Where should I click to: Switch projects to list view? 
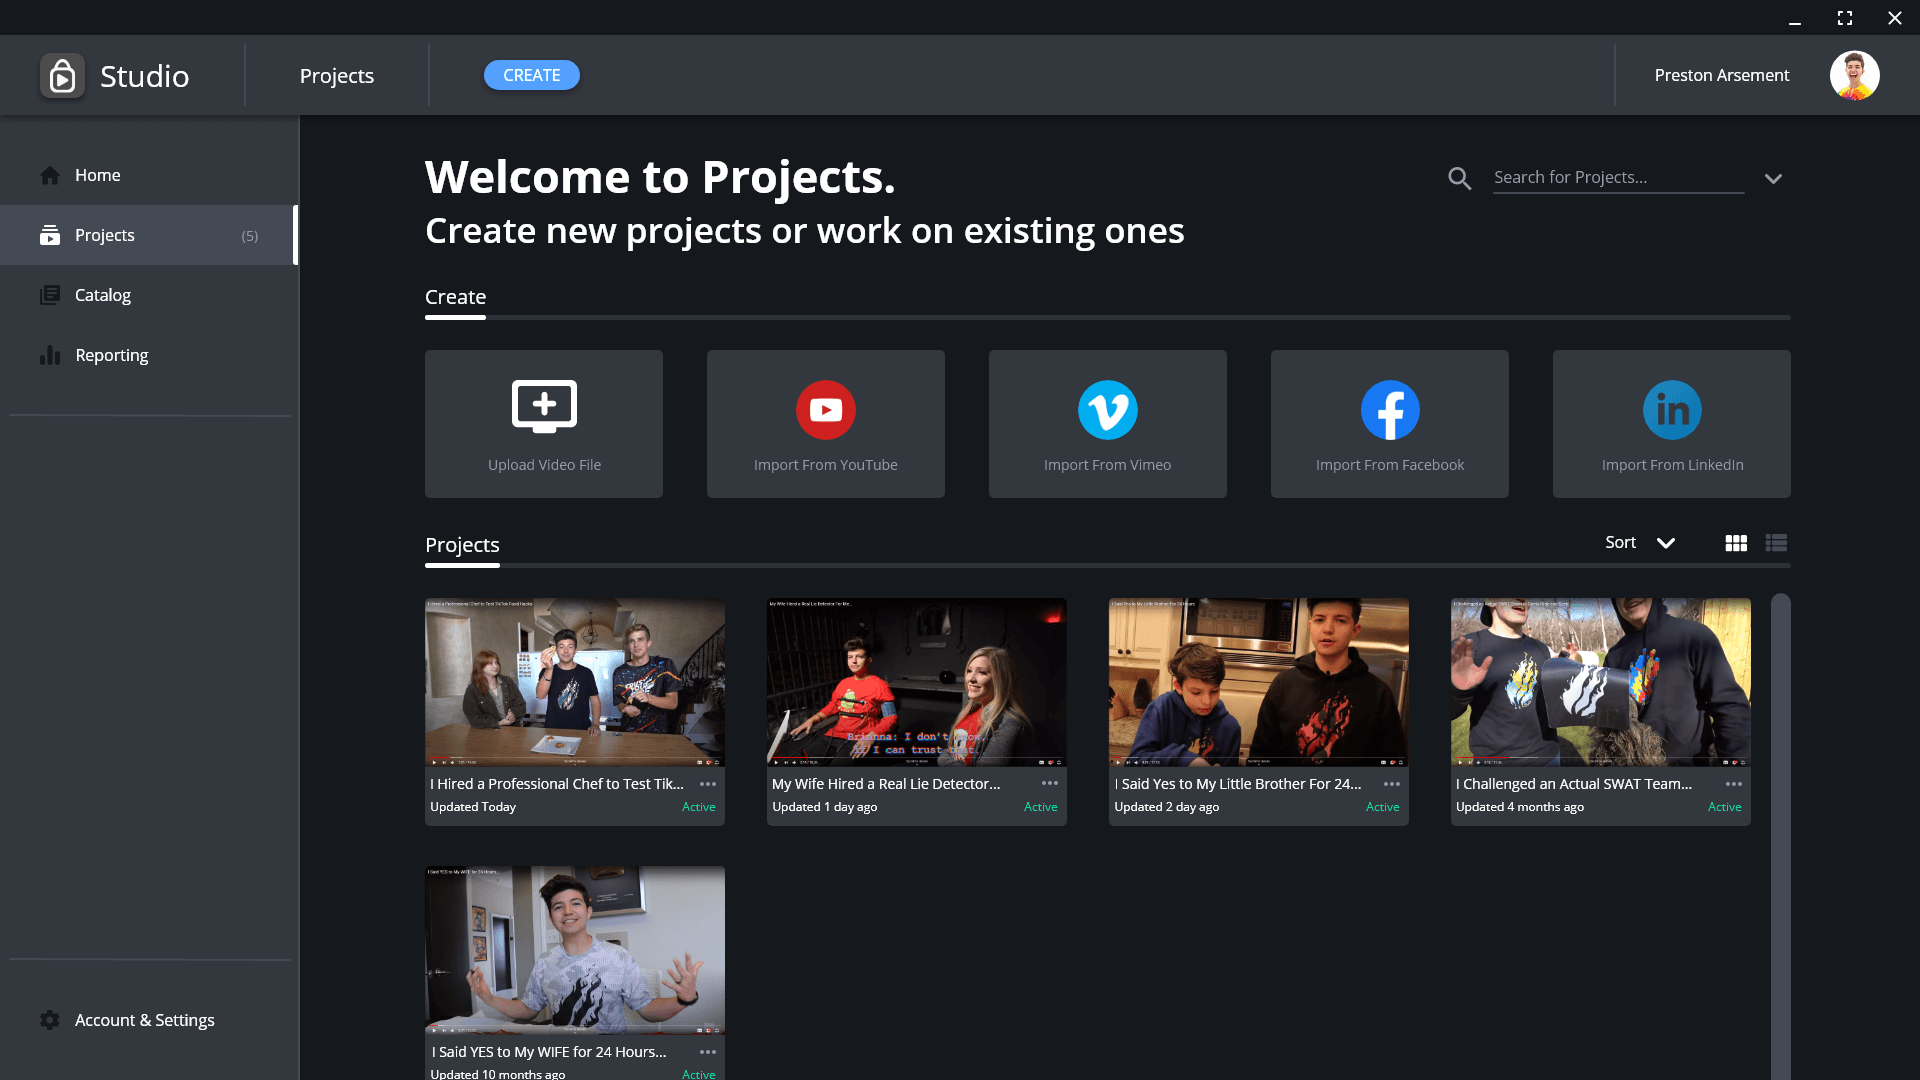point(1776,542)
